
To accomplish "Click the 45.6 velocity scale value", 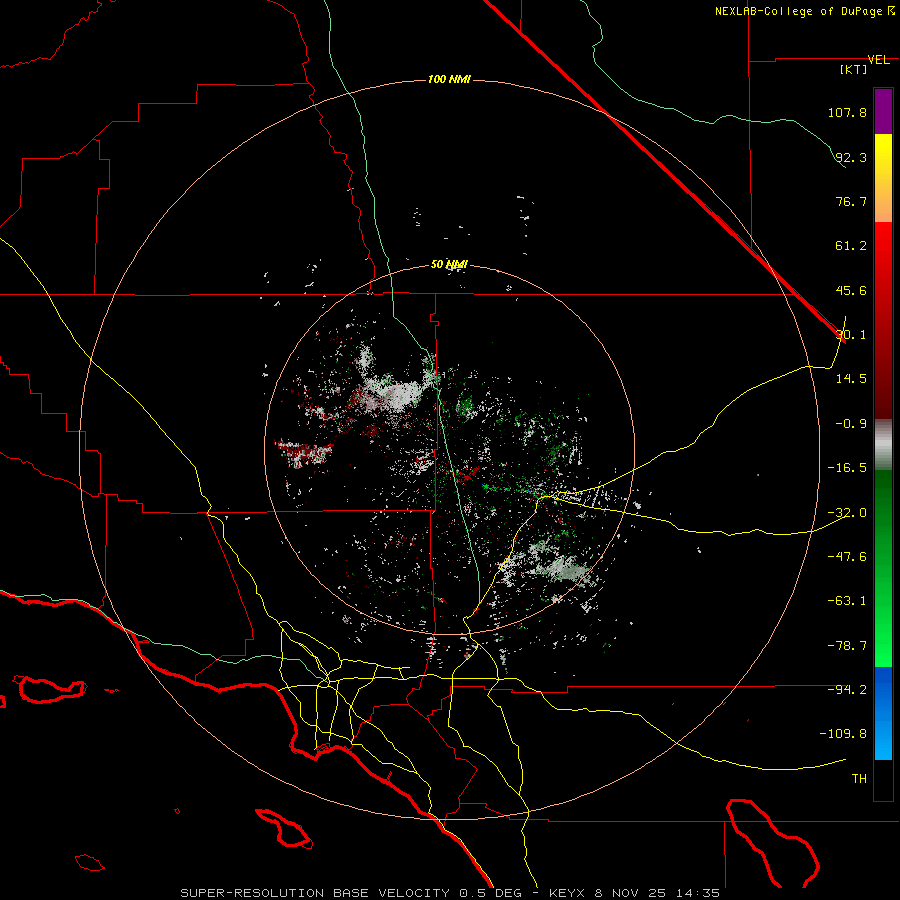I will [x=851, y=290].
